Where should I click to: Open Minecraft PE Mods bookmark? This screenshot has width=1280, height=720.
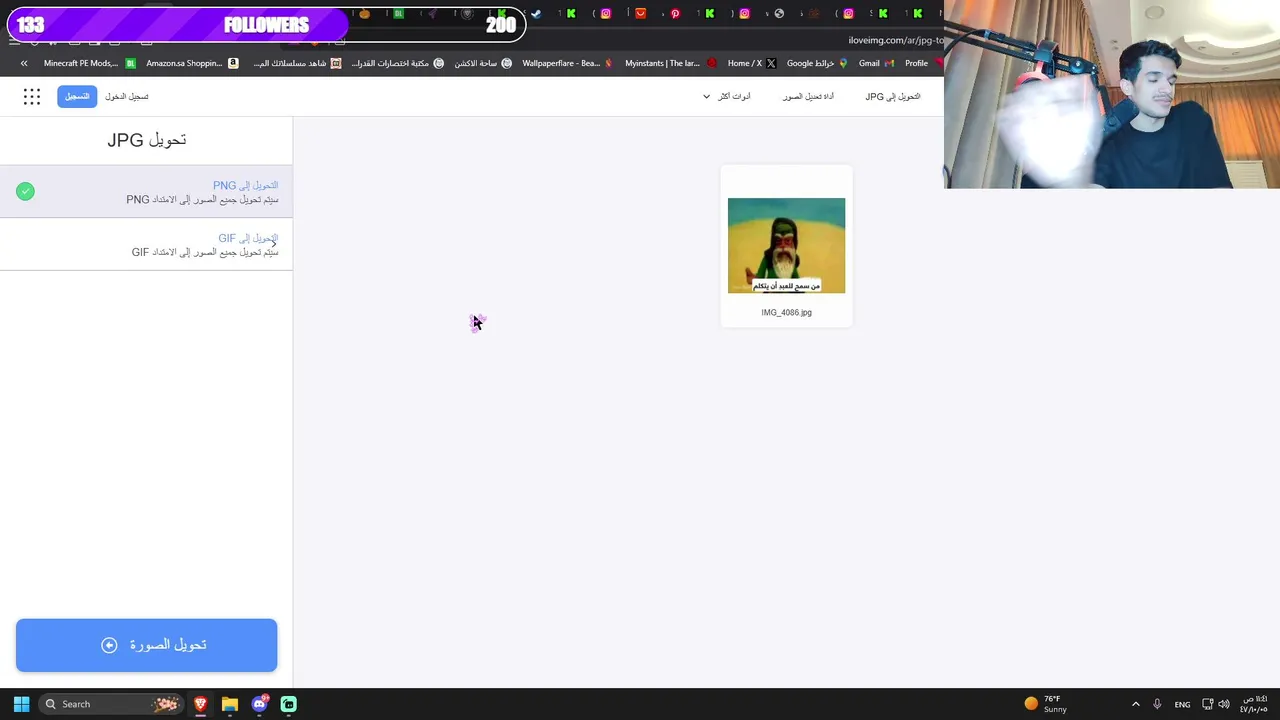tap(89, 63)
